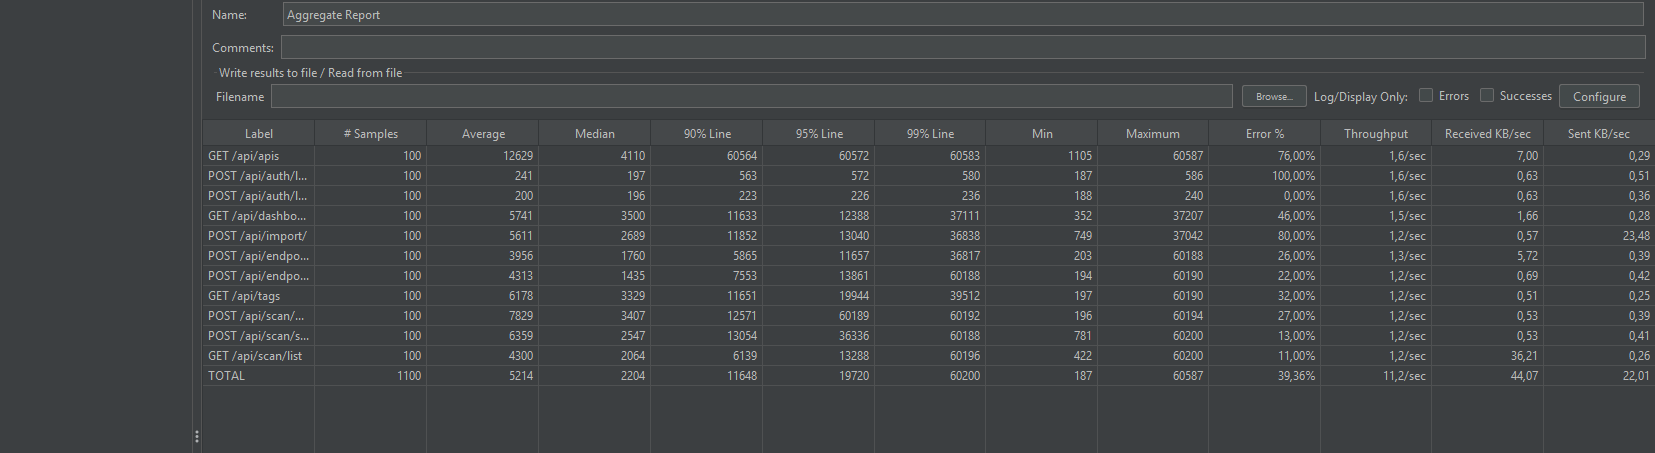Image resolution: width=1655 pixels, height=453 pixels.
Task: Click the 90% Line column header
Action: tap(707, 133)
